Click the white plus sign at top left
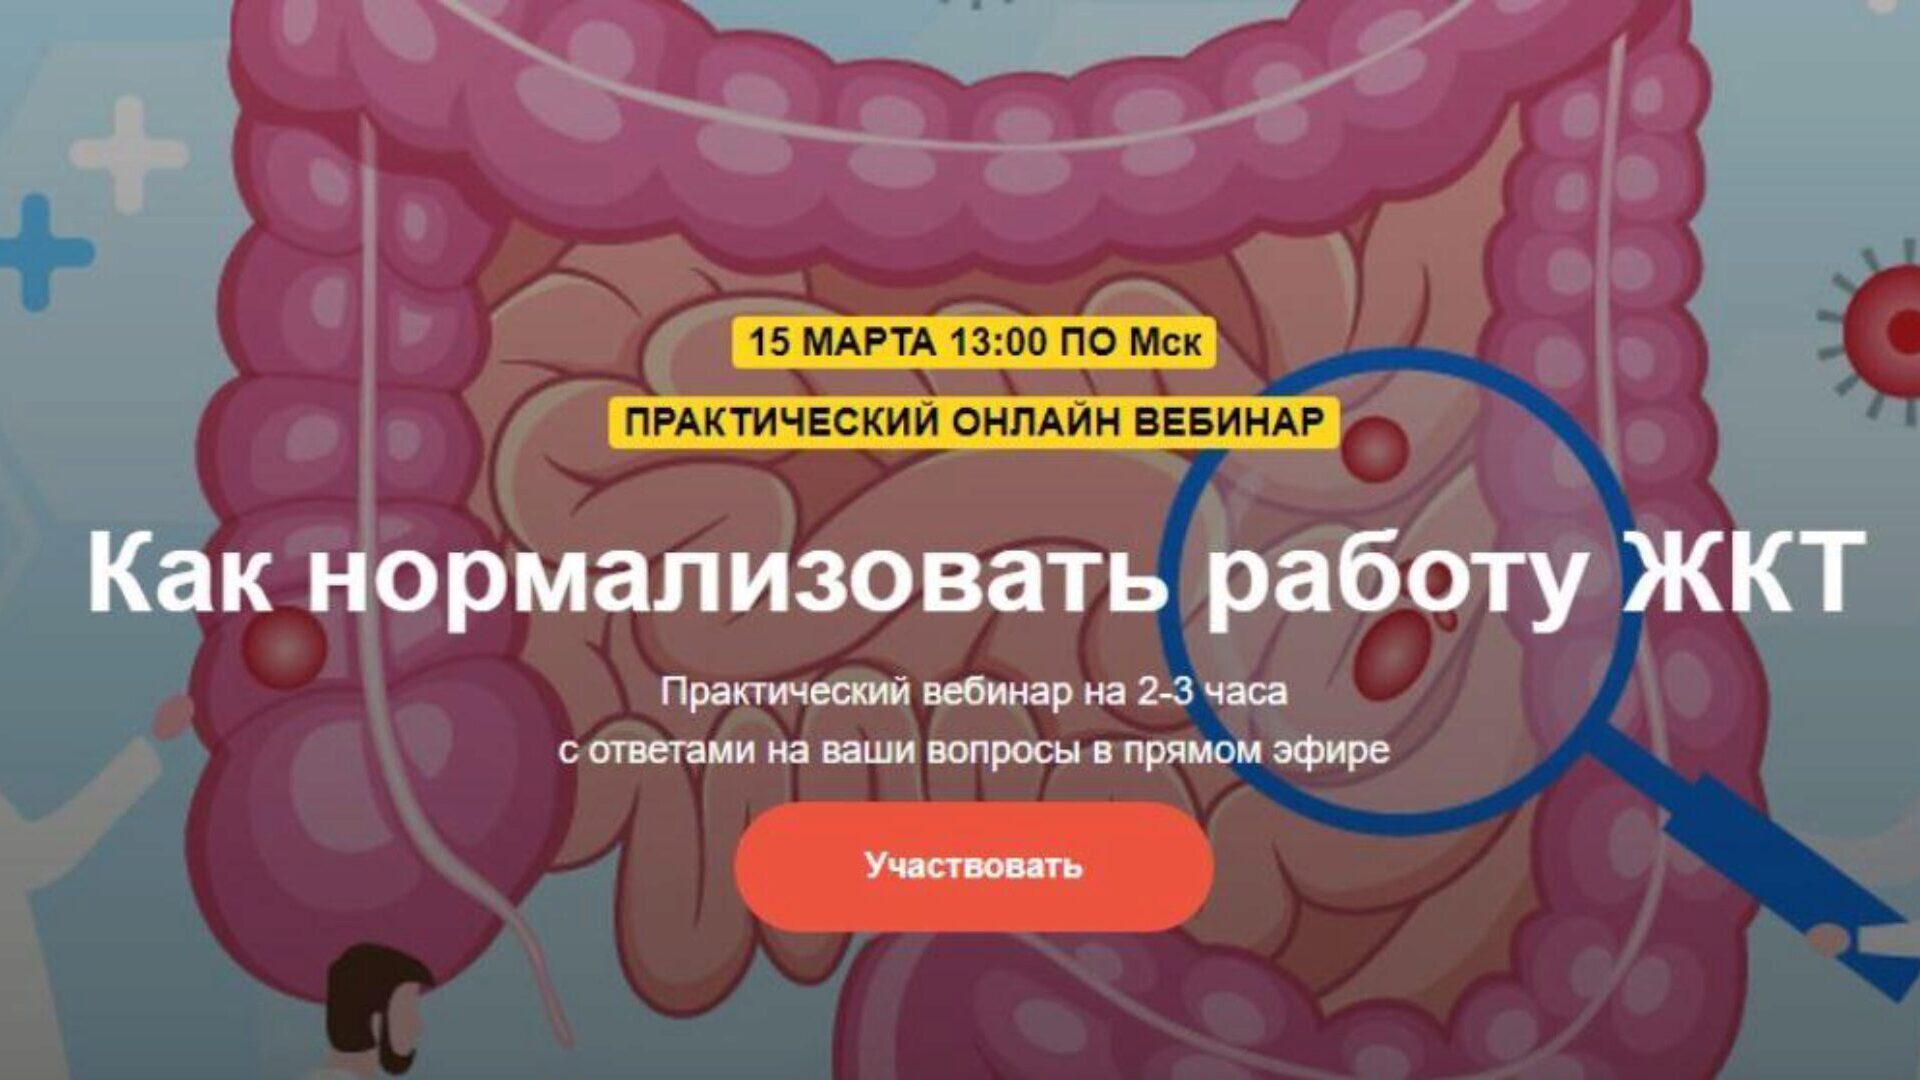 128,153
